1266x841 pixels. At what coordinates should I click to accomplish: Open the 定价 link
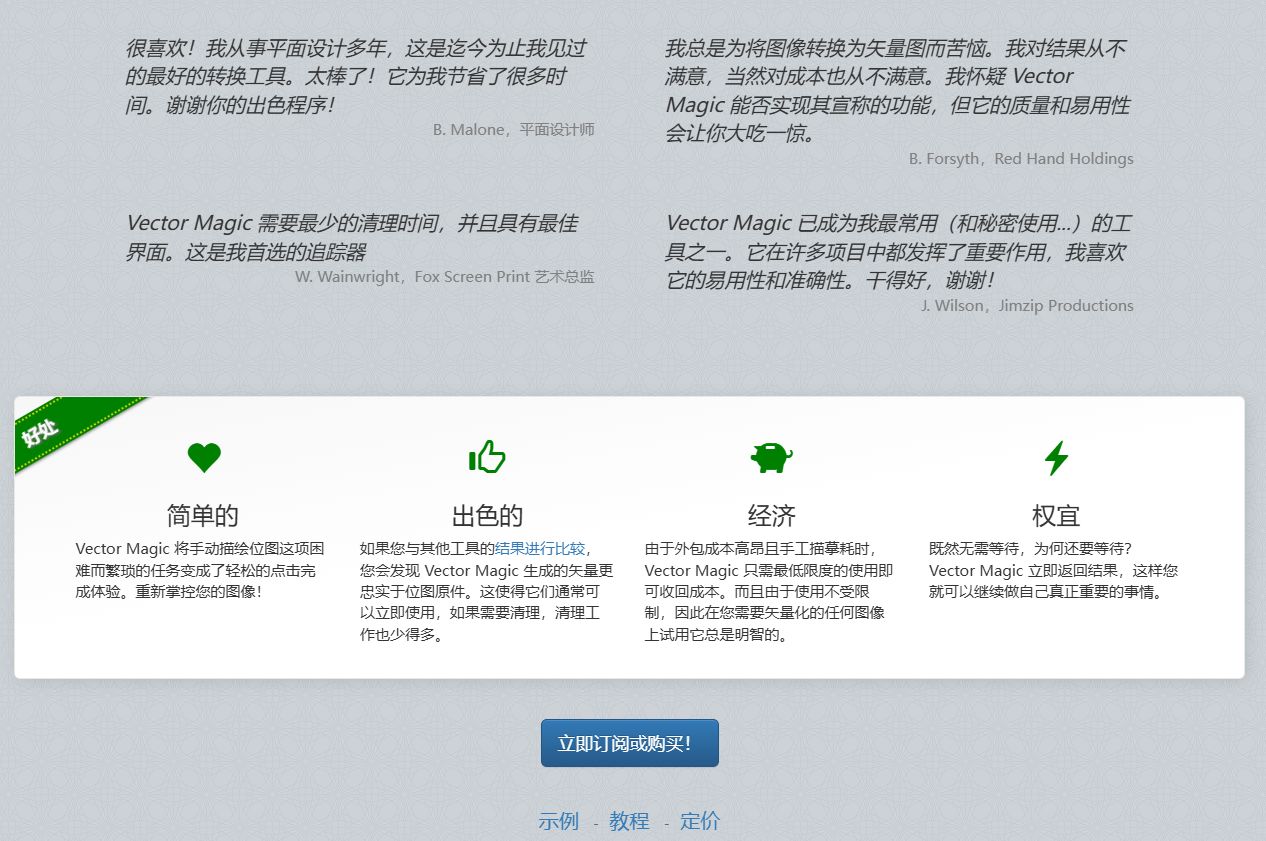pyautogui.click(x=700, y=821)
